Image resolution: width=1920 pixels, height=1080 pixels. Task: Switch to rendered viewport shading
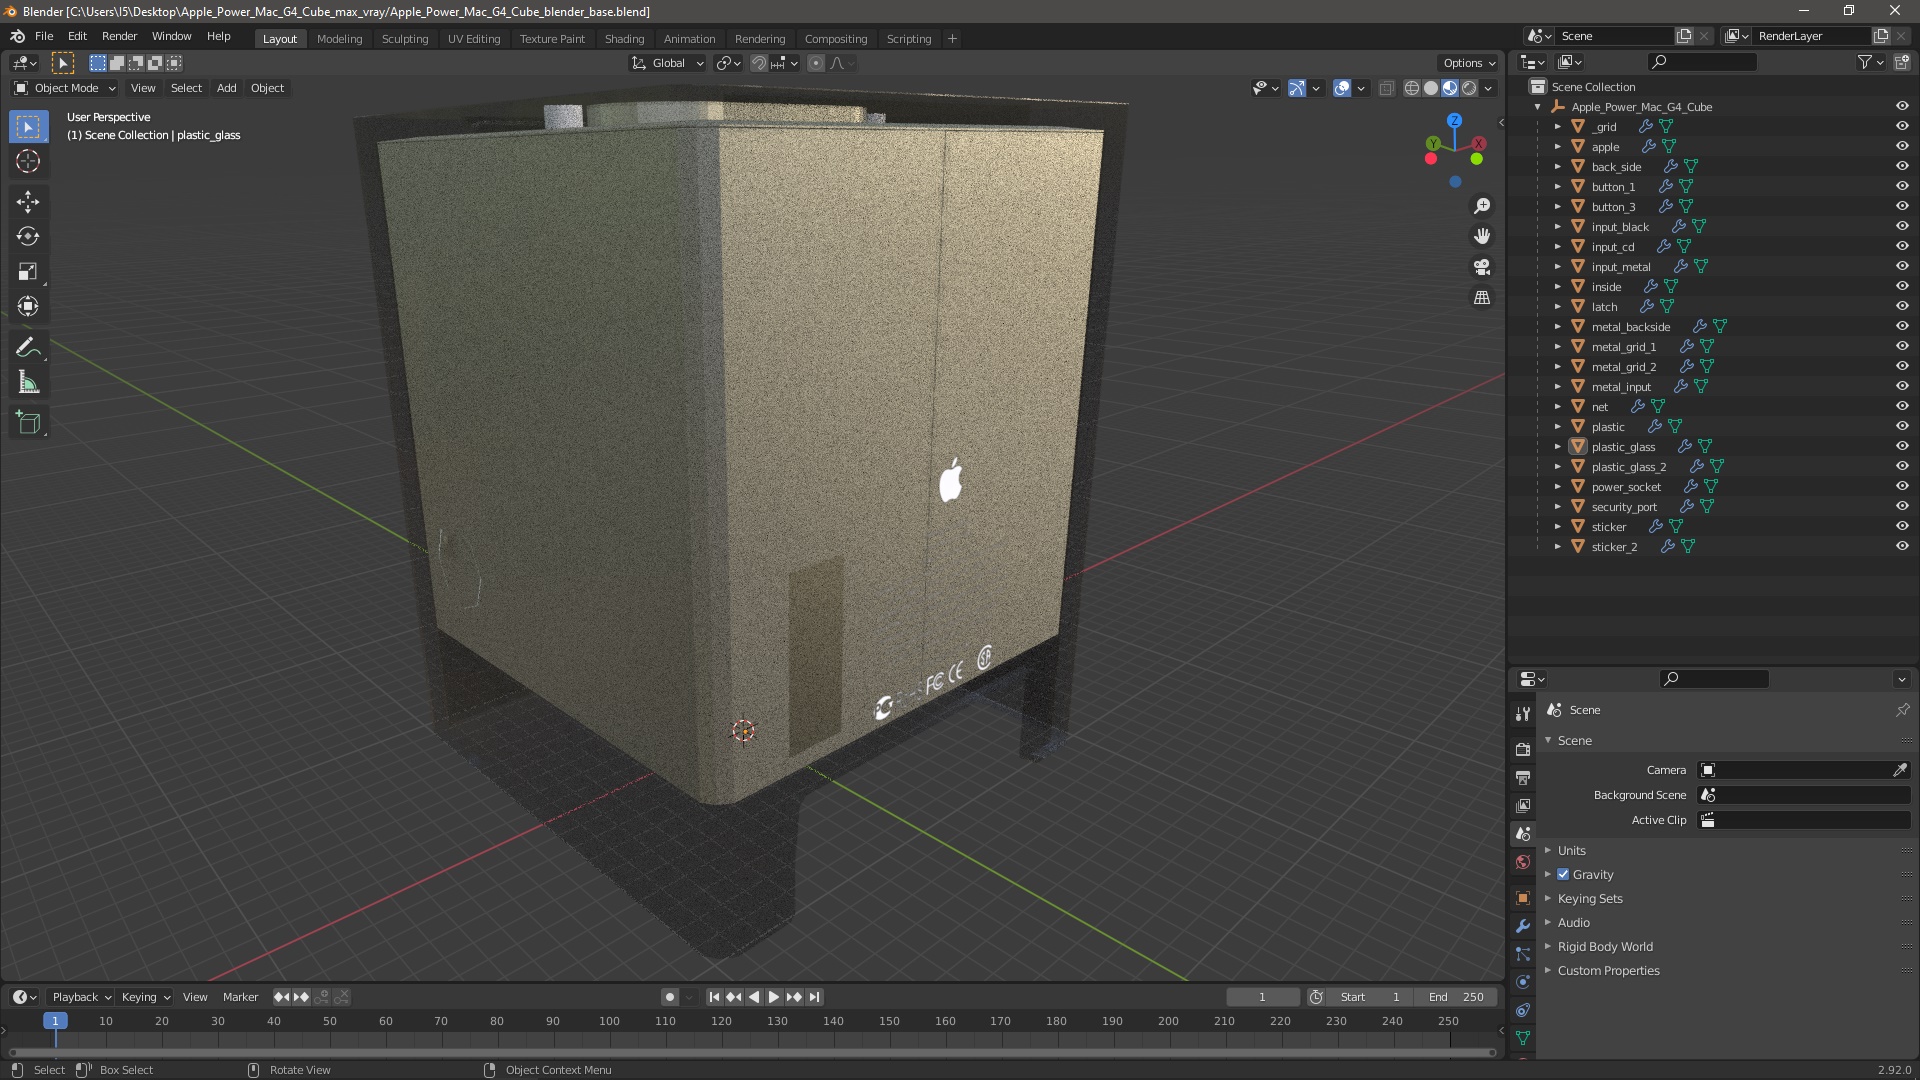coord(1469,88)
